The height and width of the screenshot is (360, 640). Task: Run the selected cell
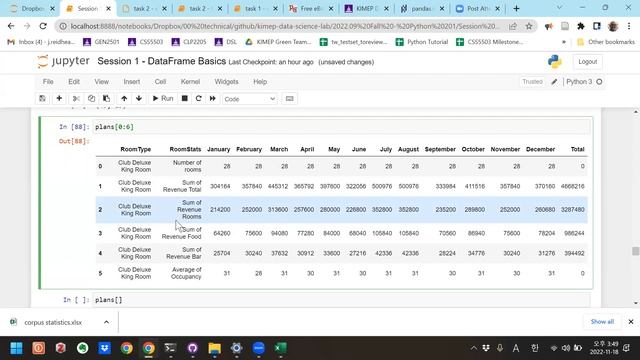pyautogui.click(x=162, y=98)
